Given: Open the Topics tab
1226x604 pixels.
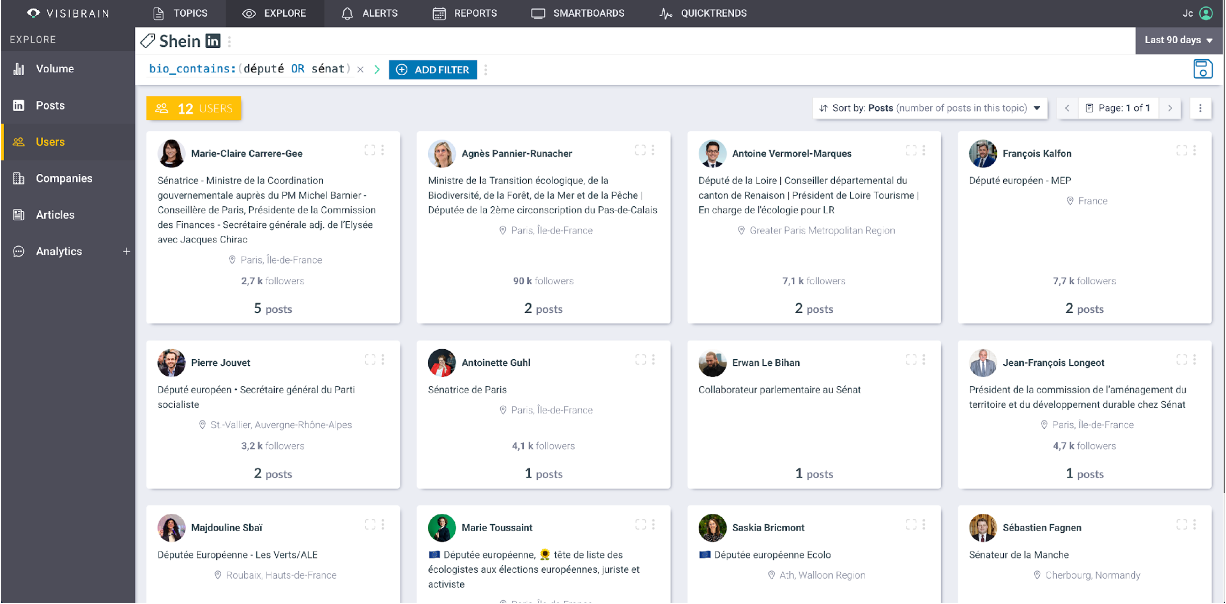Looking at the screenshot, I should pos(180,13).
